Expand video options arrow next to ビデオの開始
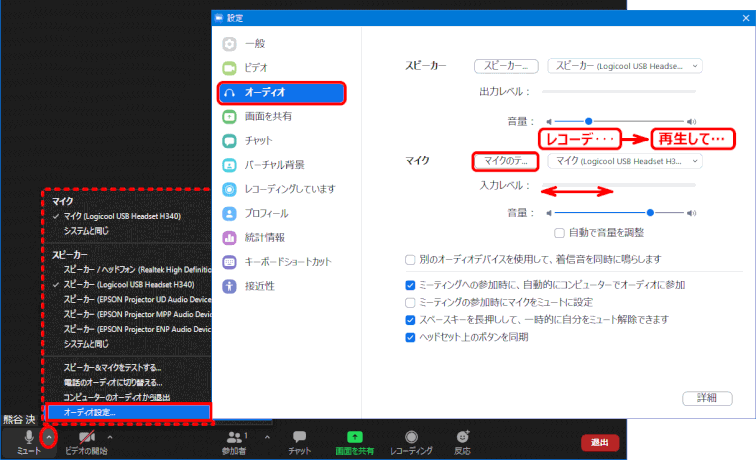756x460 pixels. pyautogui.click(x=110, y=437)
